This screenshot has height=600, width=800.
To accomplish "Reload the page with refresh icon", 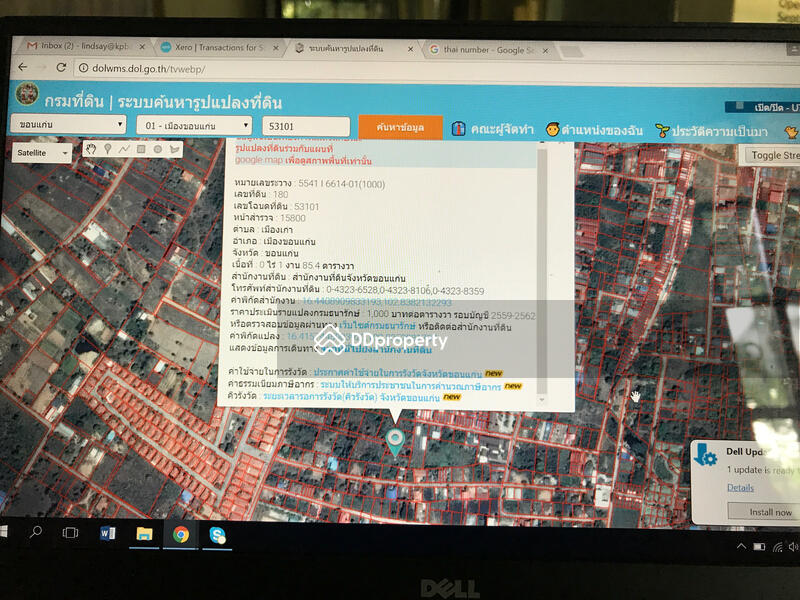I will 61,67.
